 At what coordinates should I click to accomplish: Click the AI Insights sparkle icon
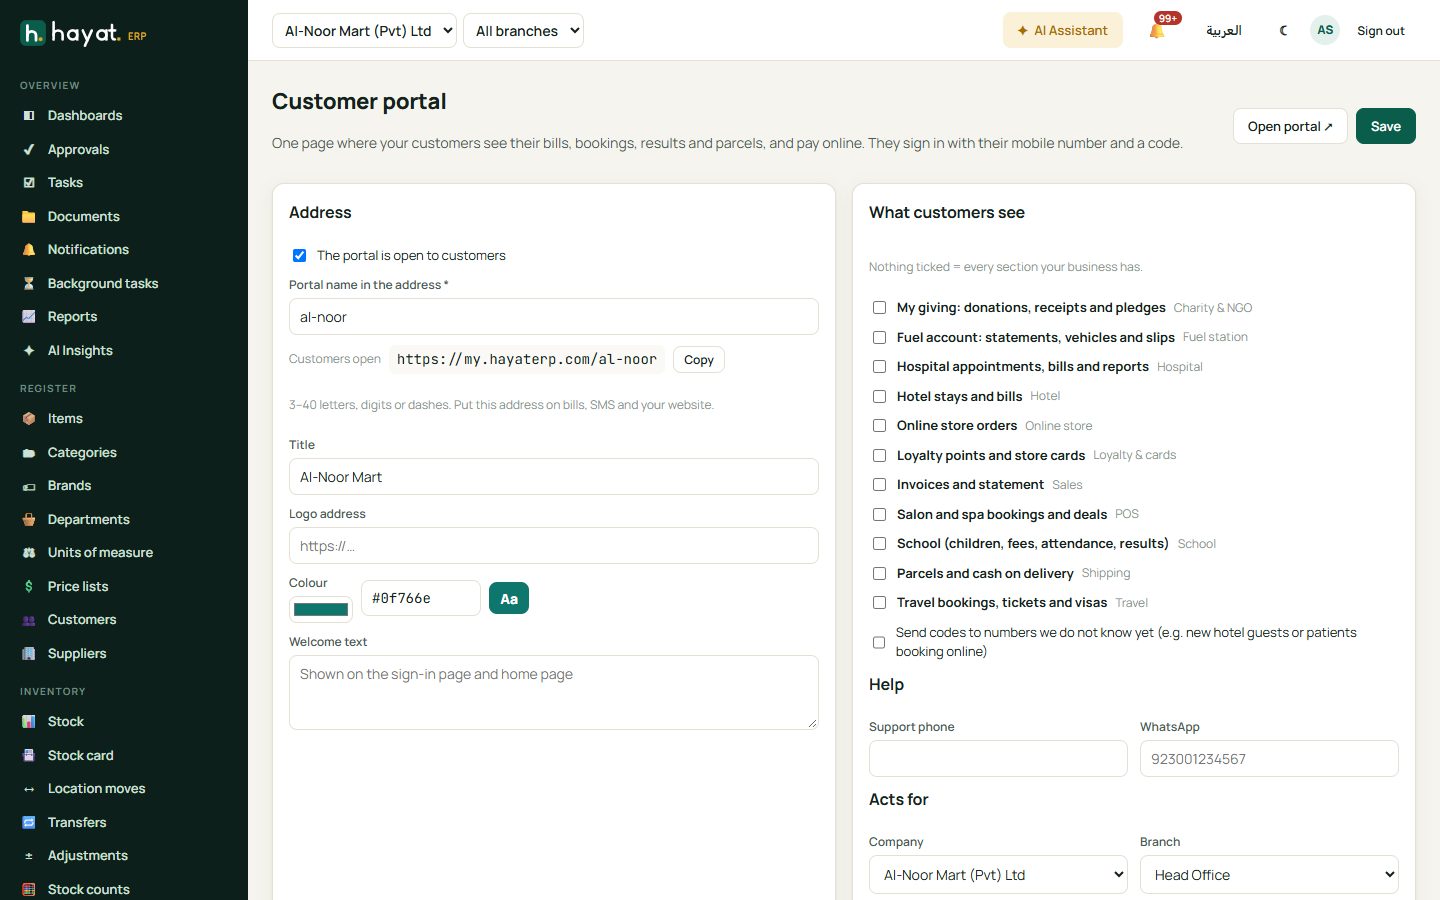coord(29,350)
